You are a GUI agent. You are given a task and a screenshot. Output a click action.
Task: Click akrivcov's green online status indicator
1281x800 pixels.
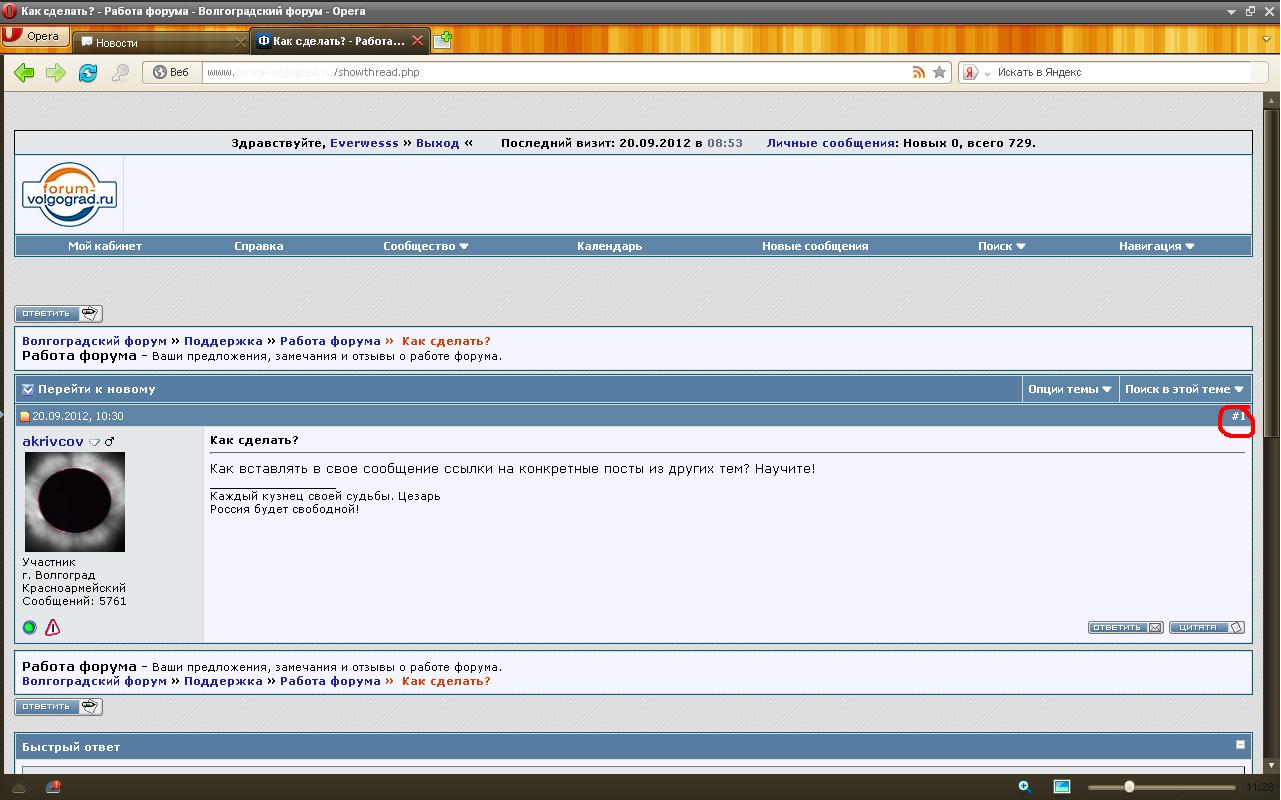pos(29,627)
